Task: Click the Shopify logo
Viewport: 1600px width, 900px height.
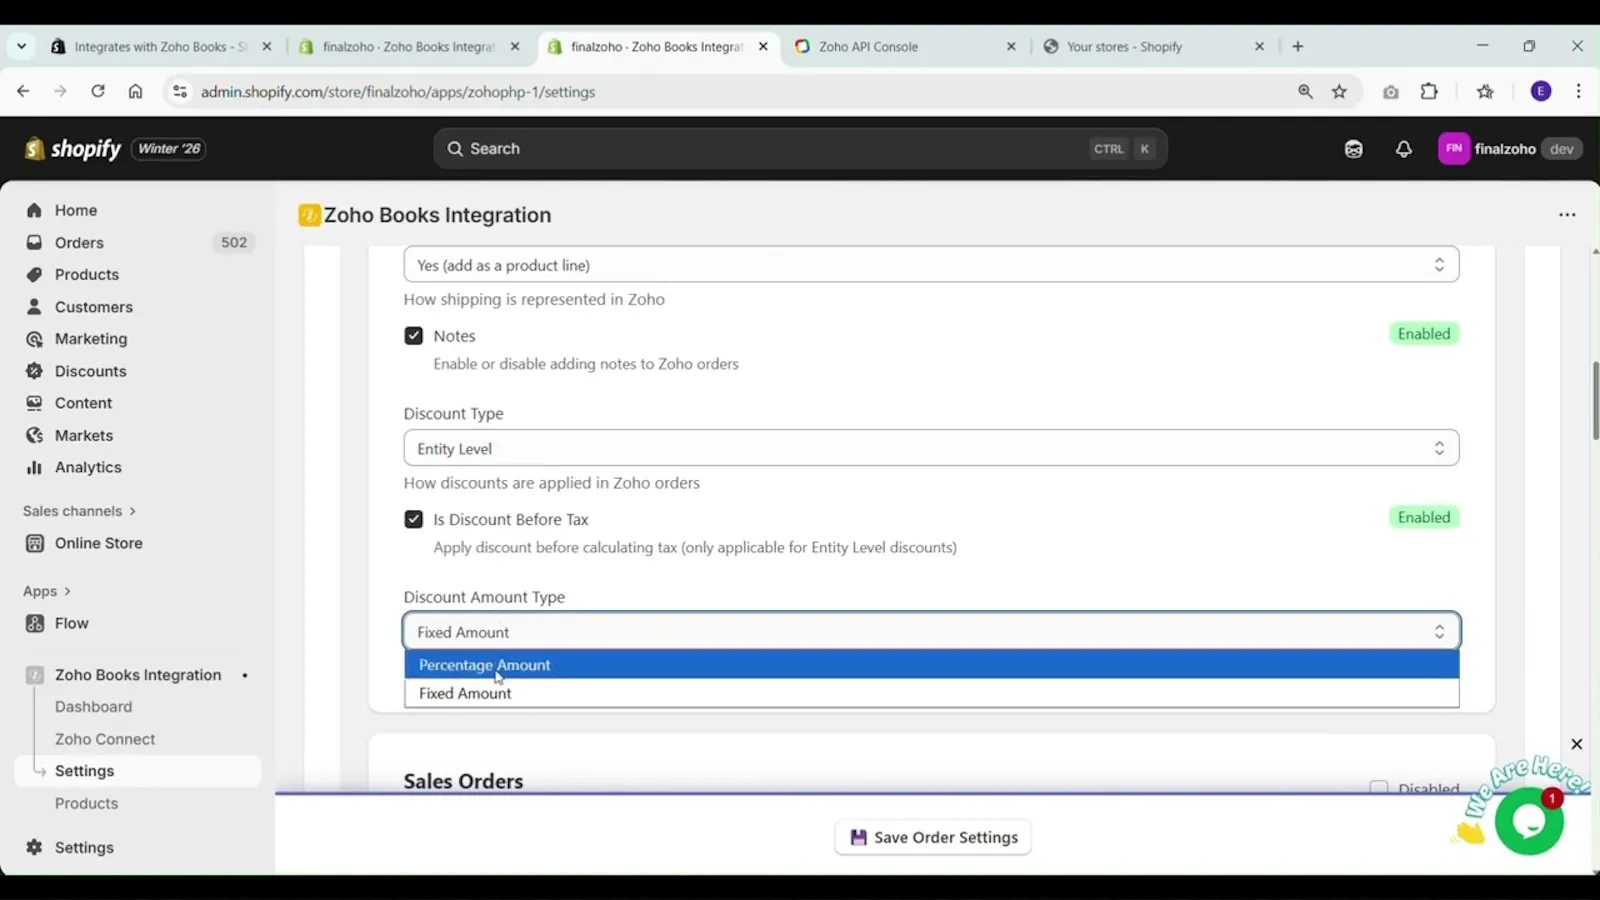Action: [73, 148]
